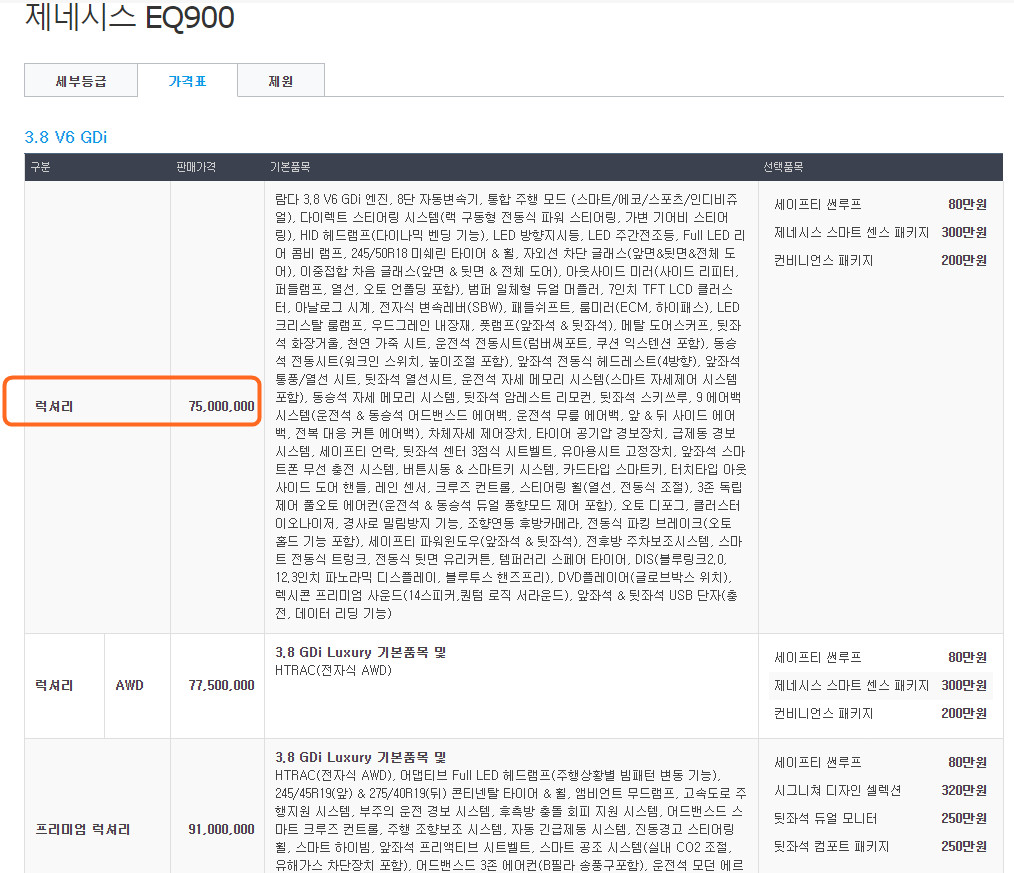Click 세이프티 썬루프 option in 프리미엄 럭셔리 row
The image size is (1014, 873).
point(817,762)
